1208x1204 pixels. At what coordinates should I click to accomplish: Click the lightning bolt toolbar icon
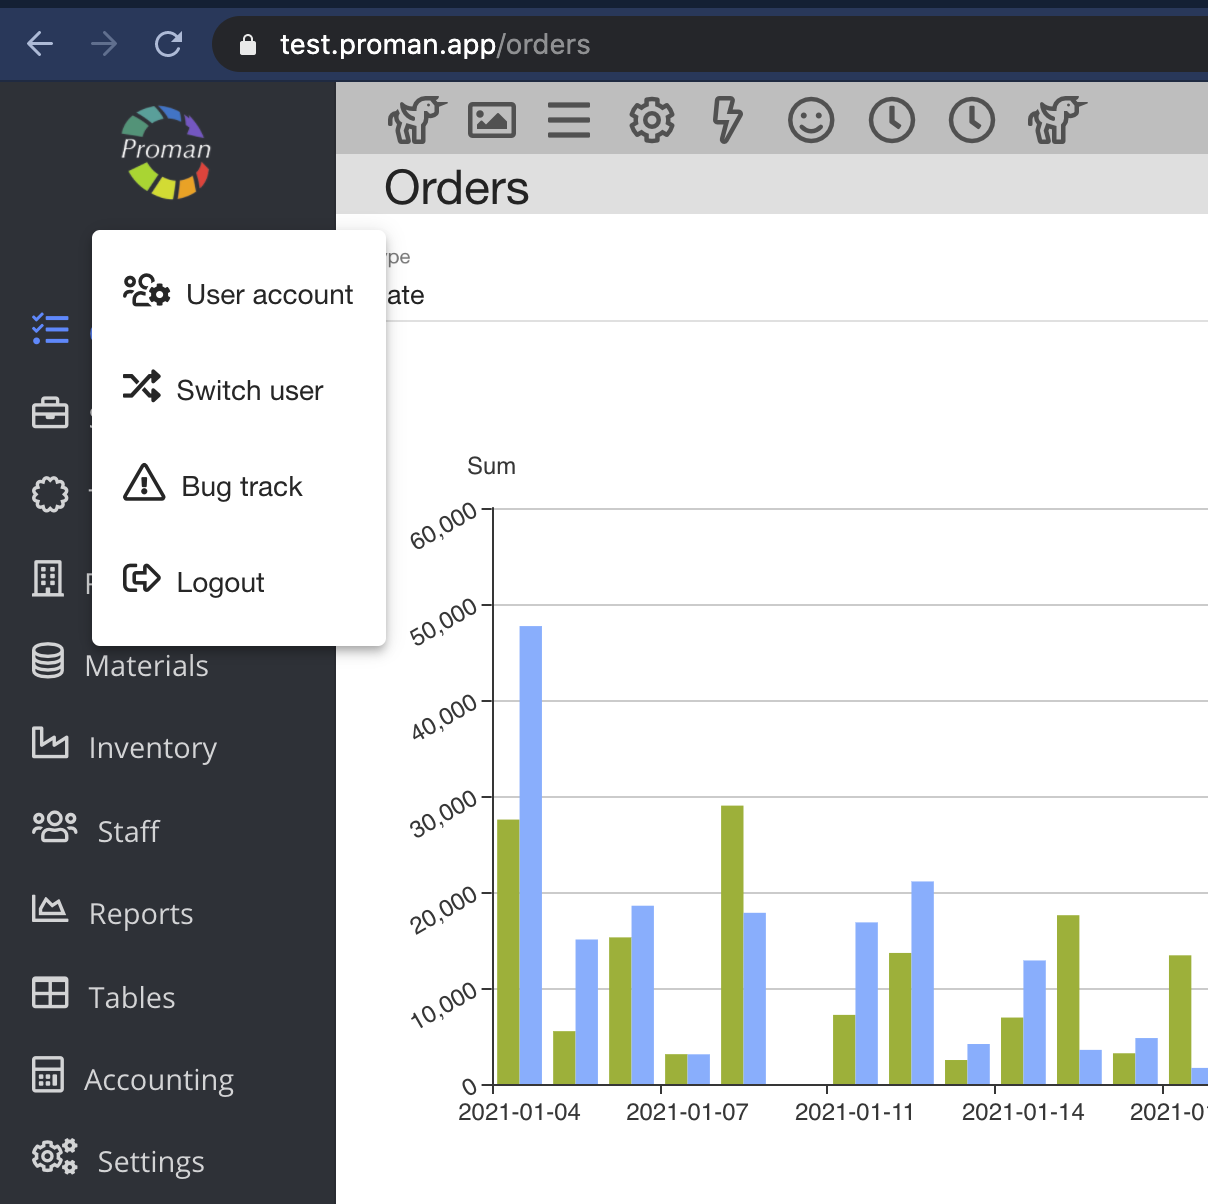727,121
